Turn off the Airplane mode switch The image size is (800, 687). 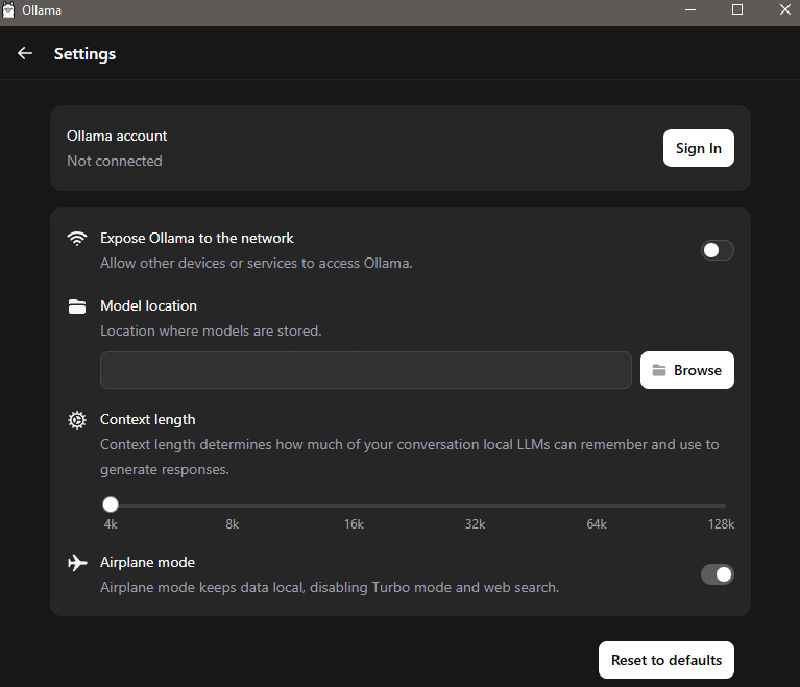coord(717,575)
